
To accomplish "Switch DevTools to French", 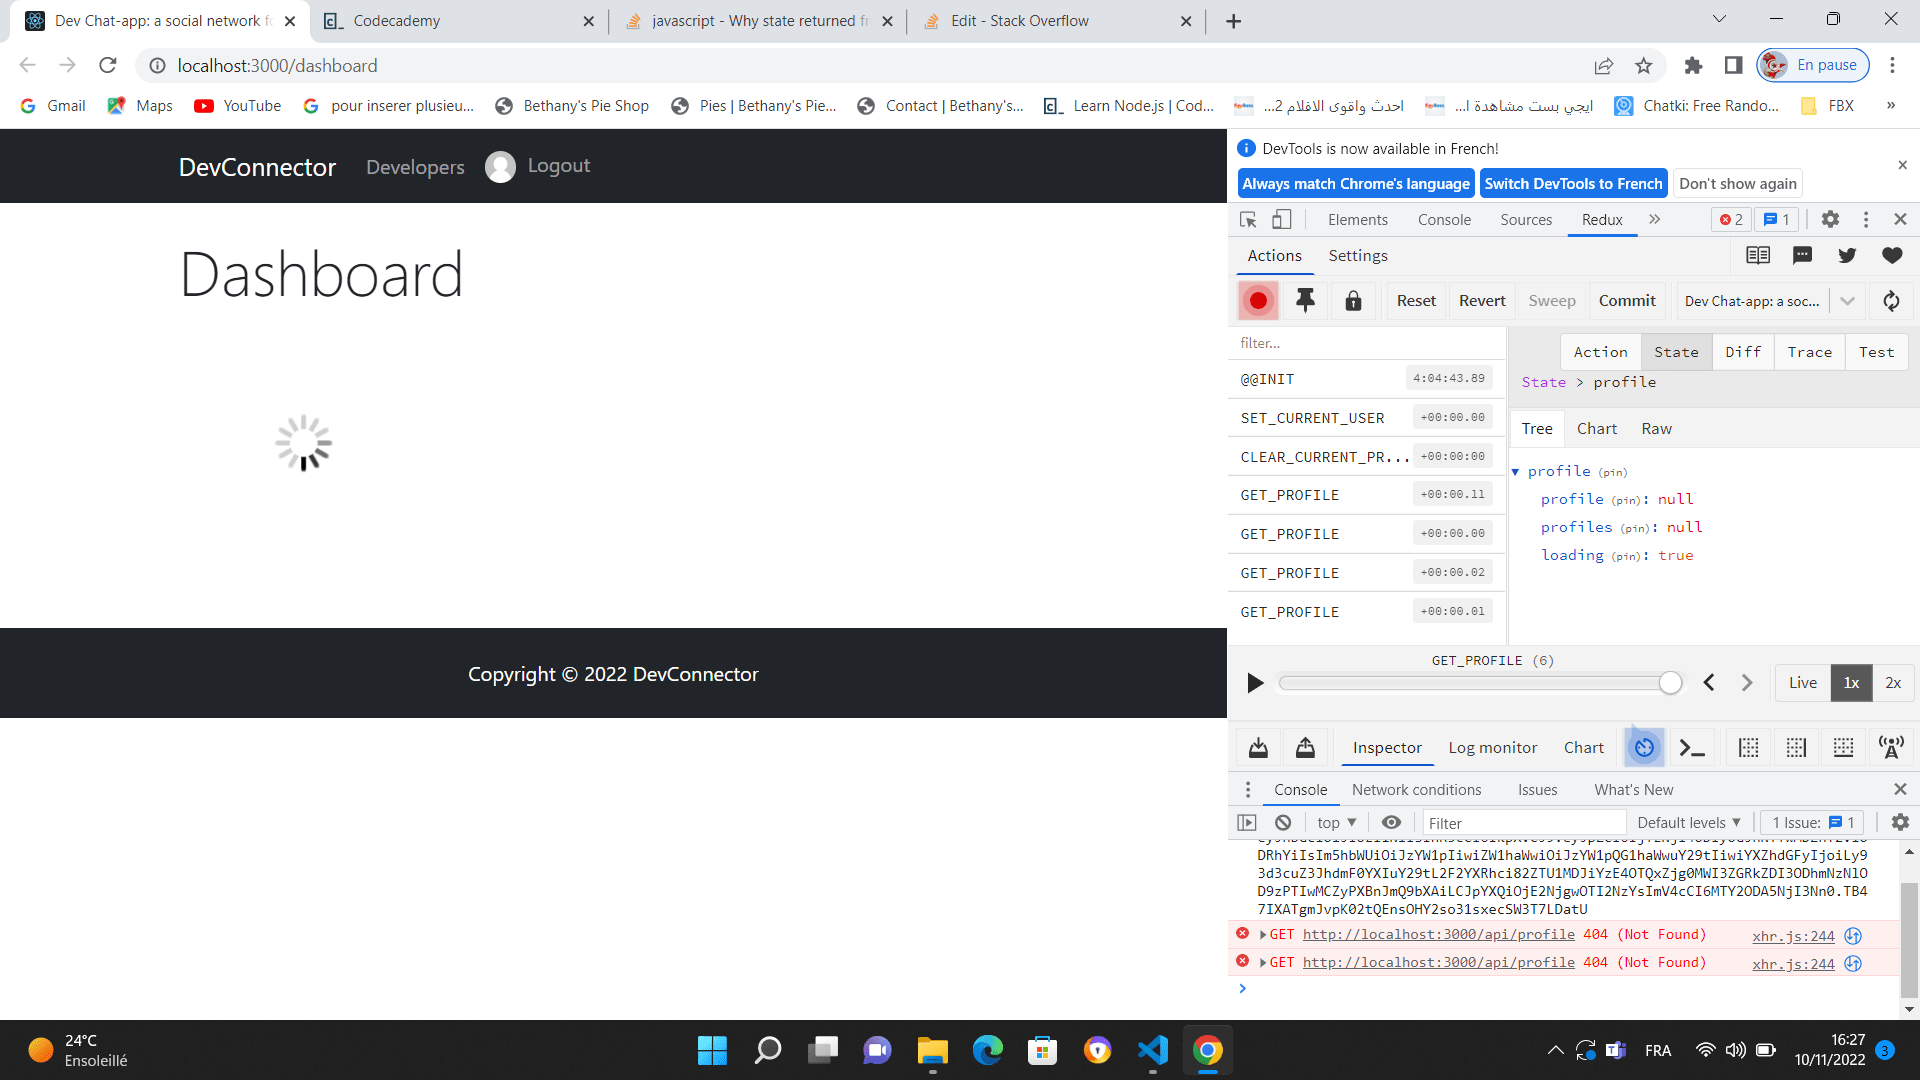I will [x=1573, y=183].
